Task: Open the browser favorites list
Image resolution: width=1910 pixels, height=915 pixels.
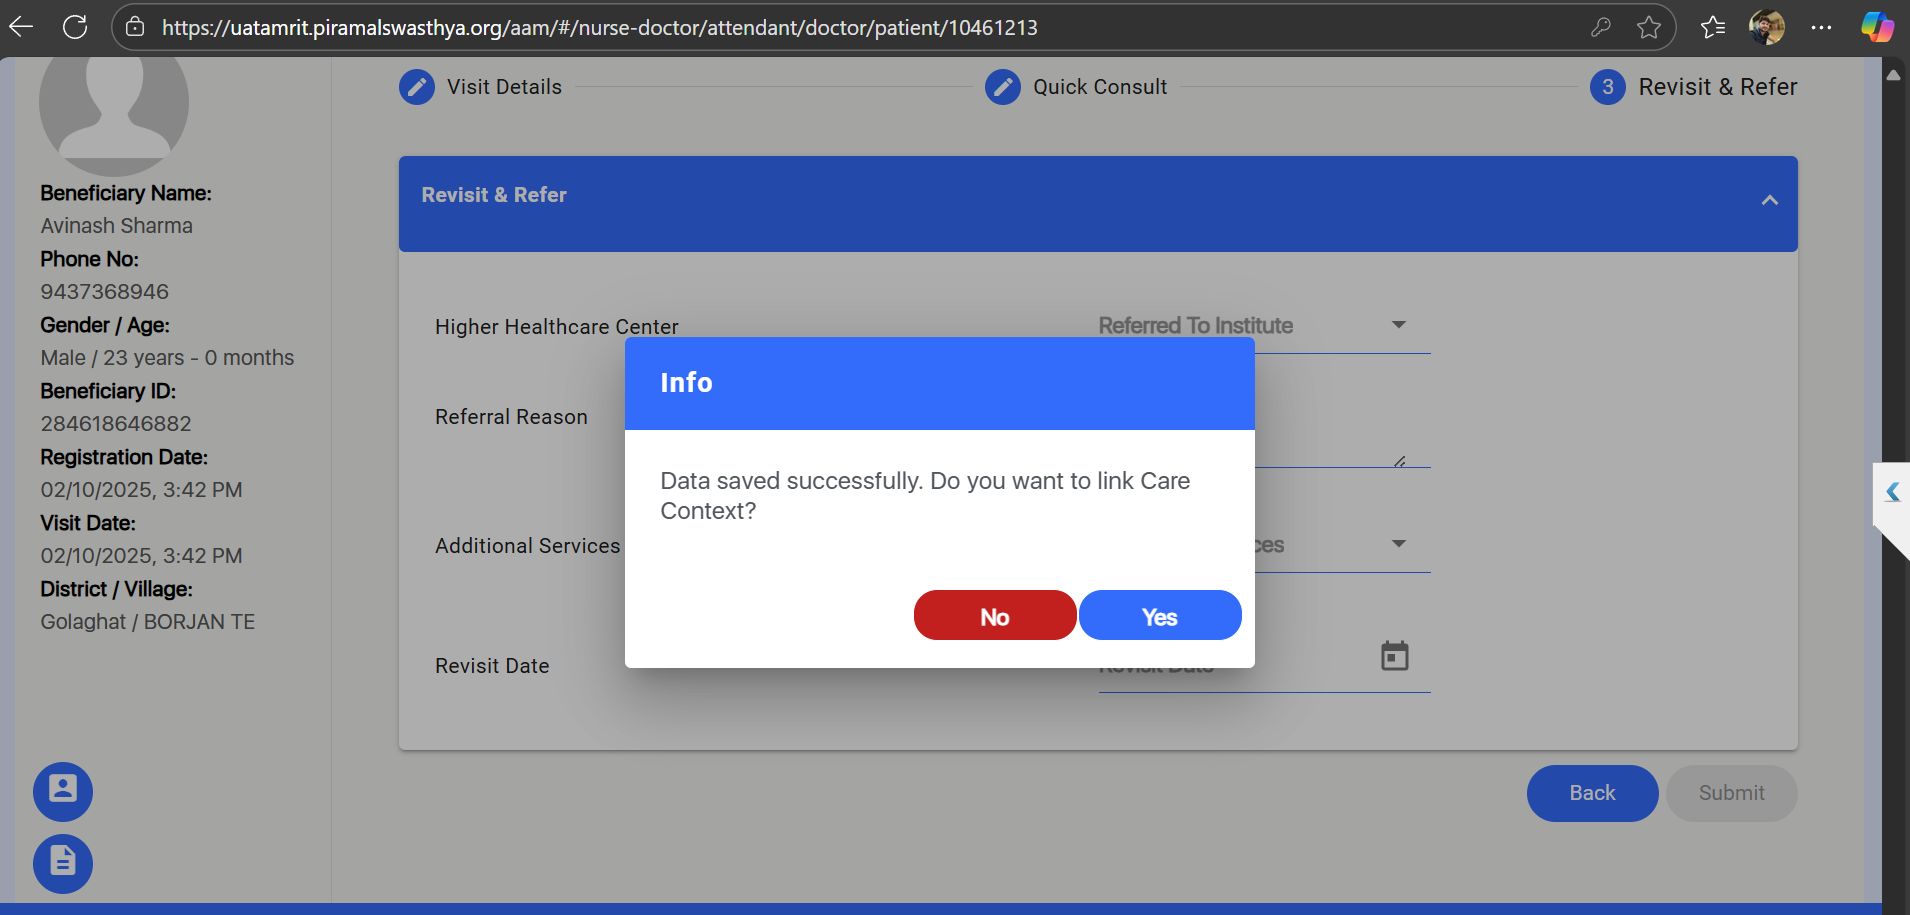Action: point(1712,27)
